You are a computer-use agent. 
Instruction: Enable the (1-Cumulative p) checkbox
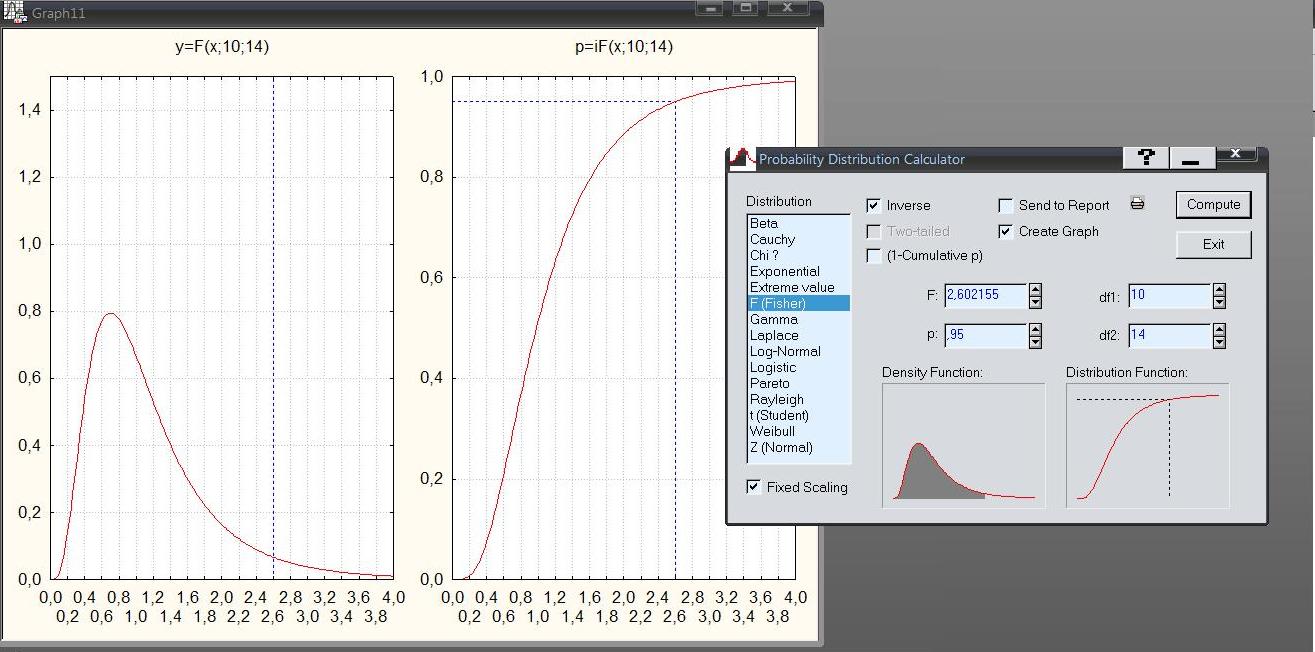pos(874,256)
